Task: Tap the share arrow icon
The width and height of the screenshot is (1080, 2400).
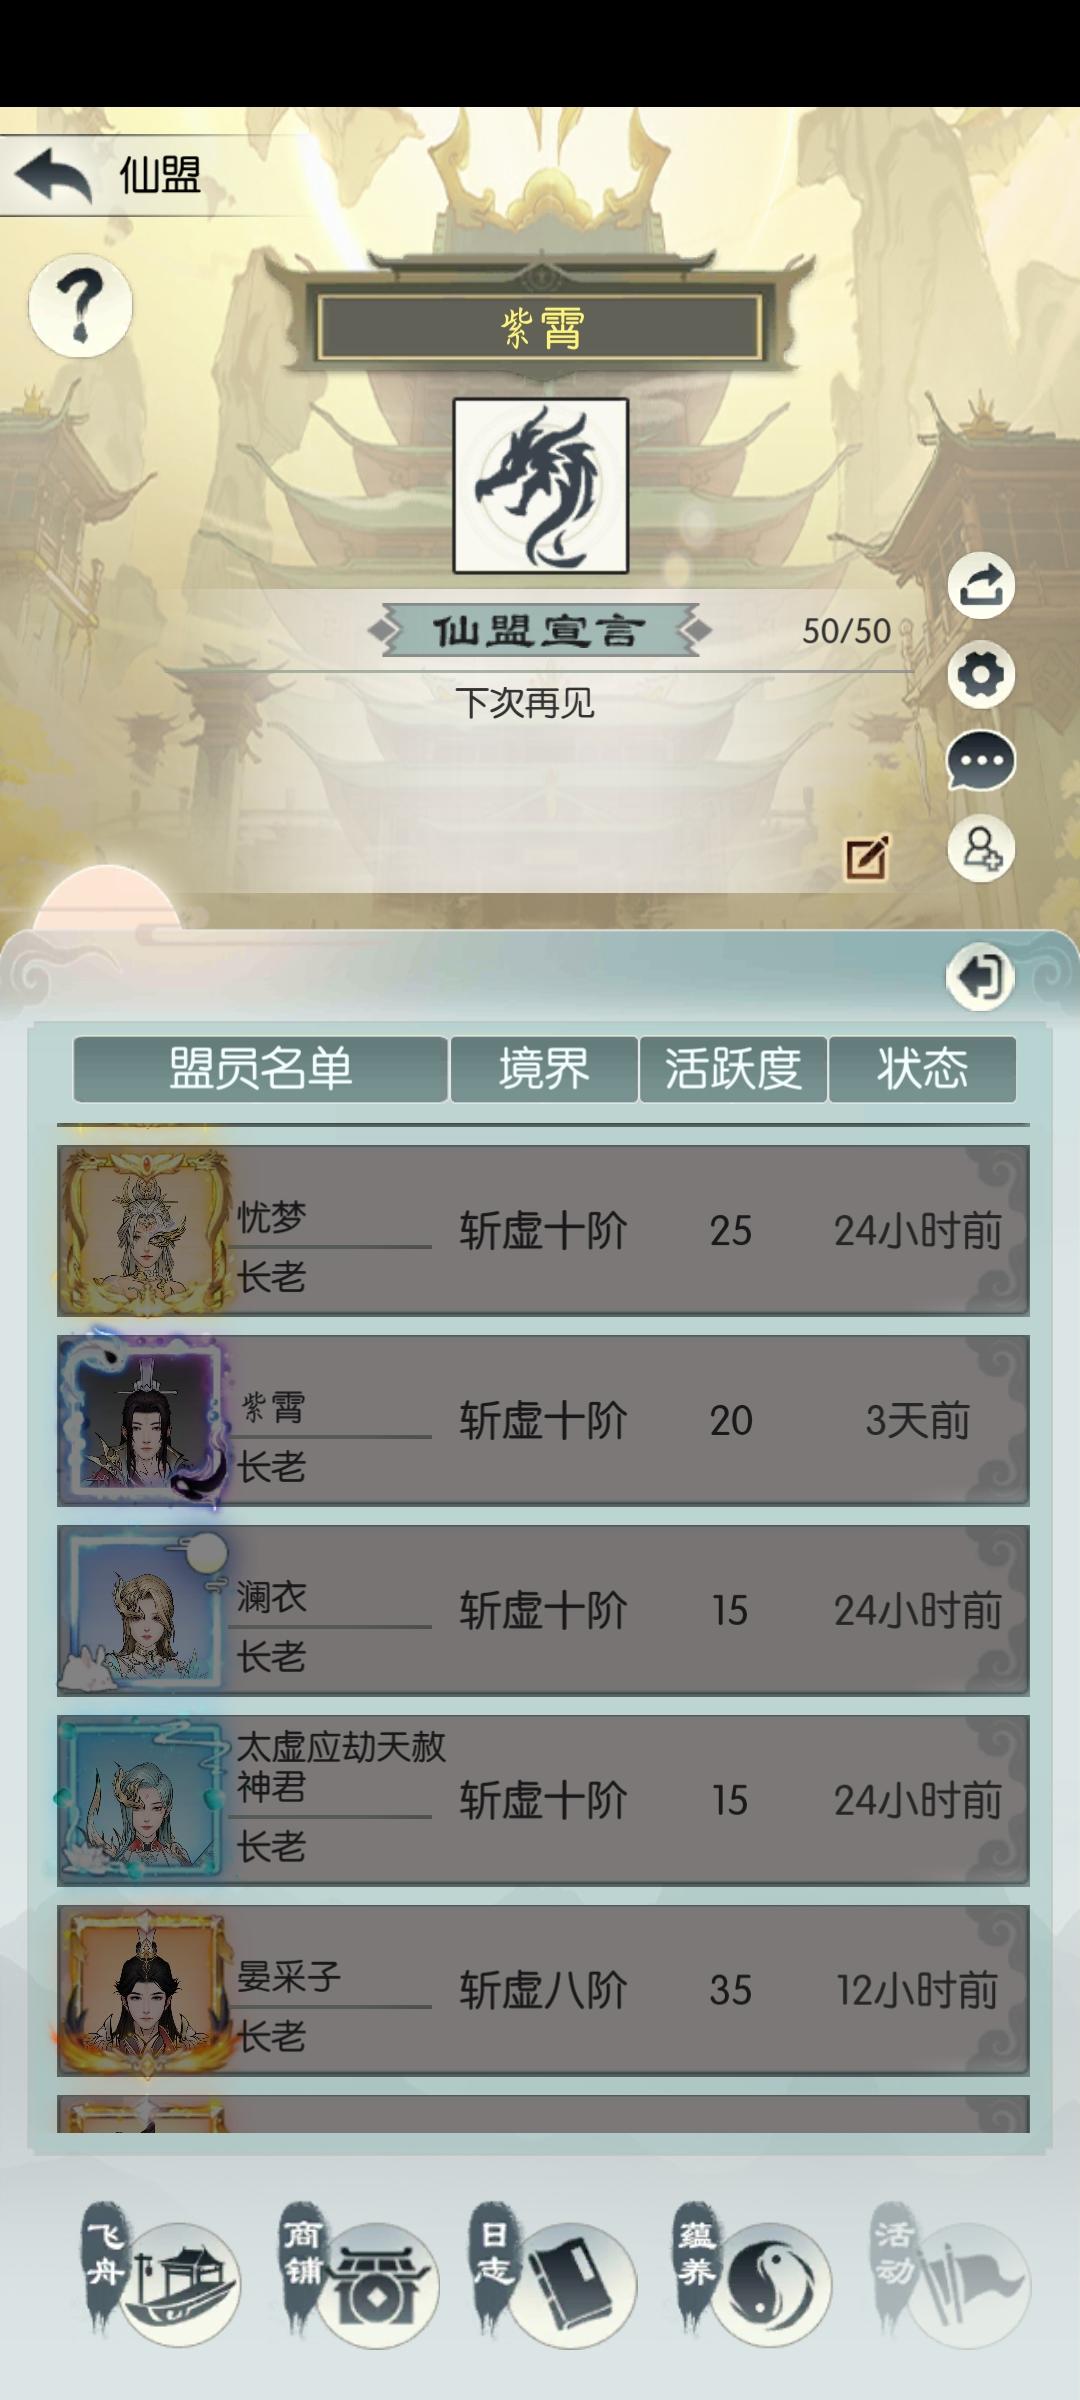Action: (981, 586)
